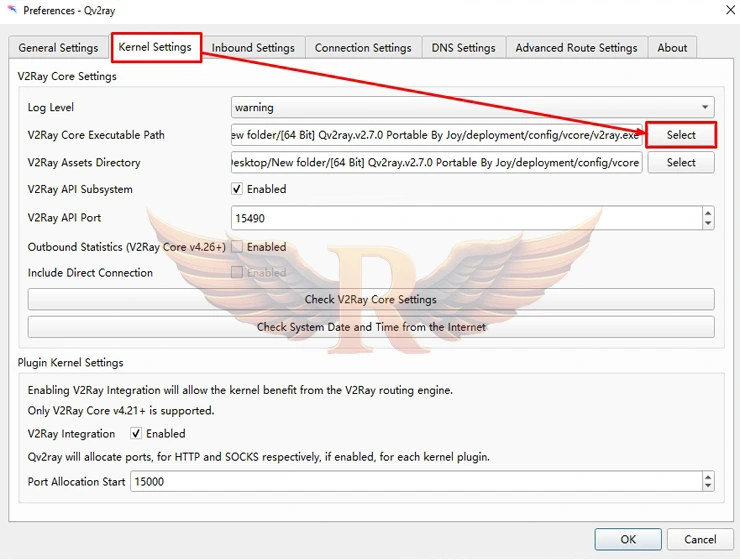Image resolution: width=740 pixels, height=560 pixels.
Task: Click into the V2Ray Core Executable Path field
Action: click(435, 135)
